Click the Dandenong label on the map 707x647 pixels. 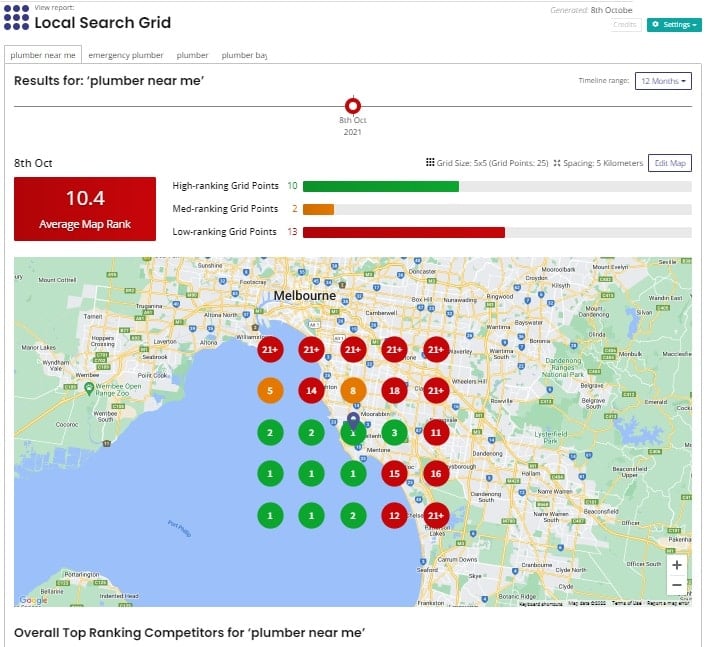click(487, 454)
